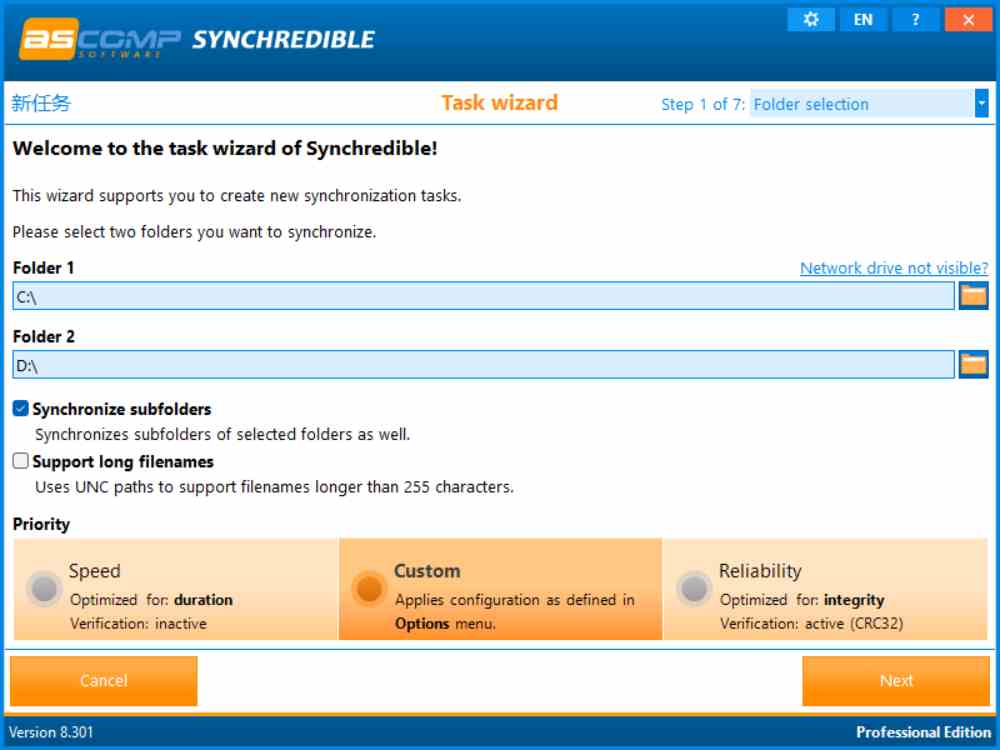The width and height of the screenshot is (1000, 750).
Task: Click the Folder 1 path field
Action: (483, 296)
